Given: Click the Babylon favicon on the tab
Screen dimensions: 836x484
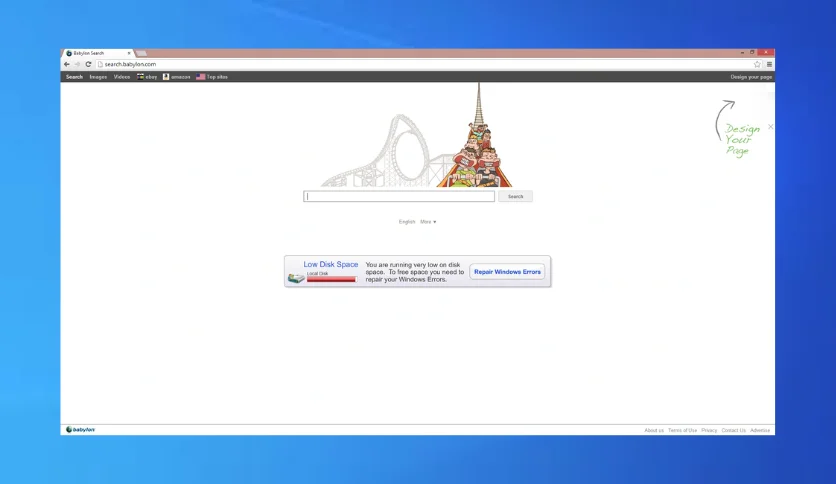Looking at the screenshot, I should point(69,53).
